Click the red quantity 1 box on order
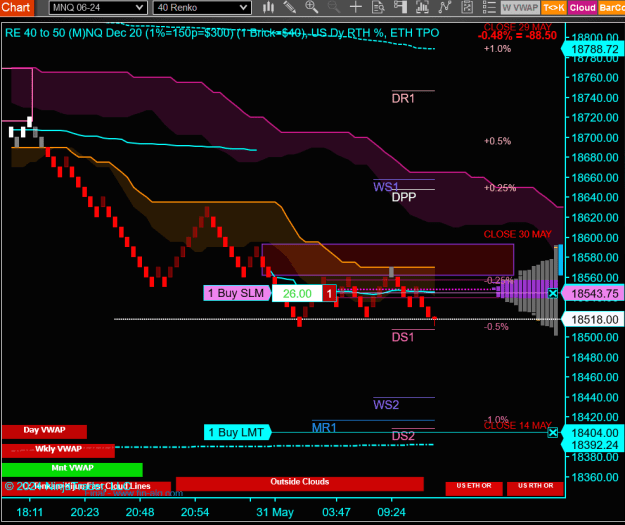Viewport: 625px width, 525px height. [x=329, y=294]
